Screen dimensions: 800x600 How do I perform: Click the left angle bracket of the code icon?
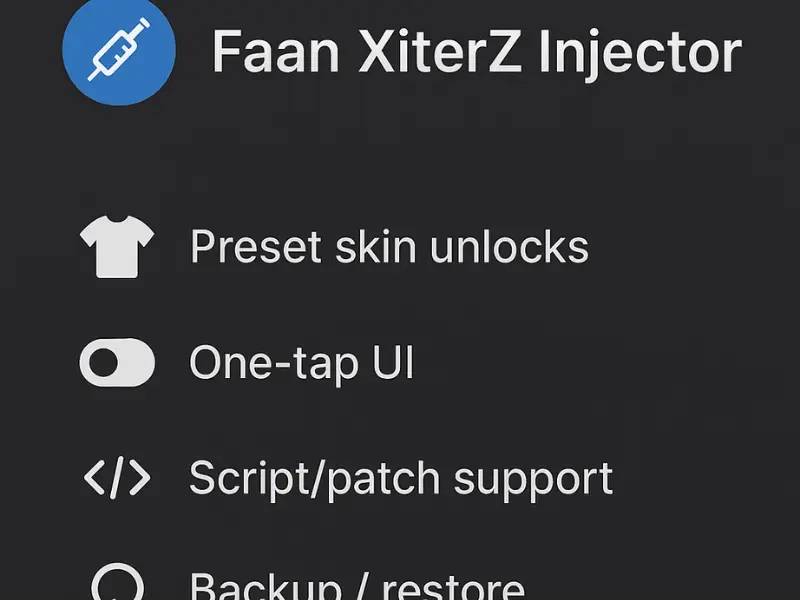click(x=94, y=478)
